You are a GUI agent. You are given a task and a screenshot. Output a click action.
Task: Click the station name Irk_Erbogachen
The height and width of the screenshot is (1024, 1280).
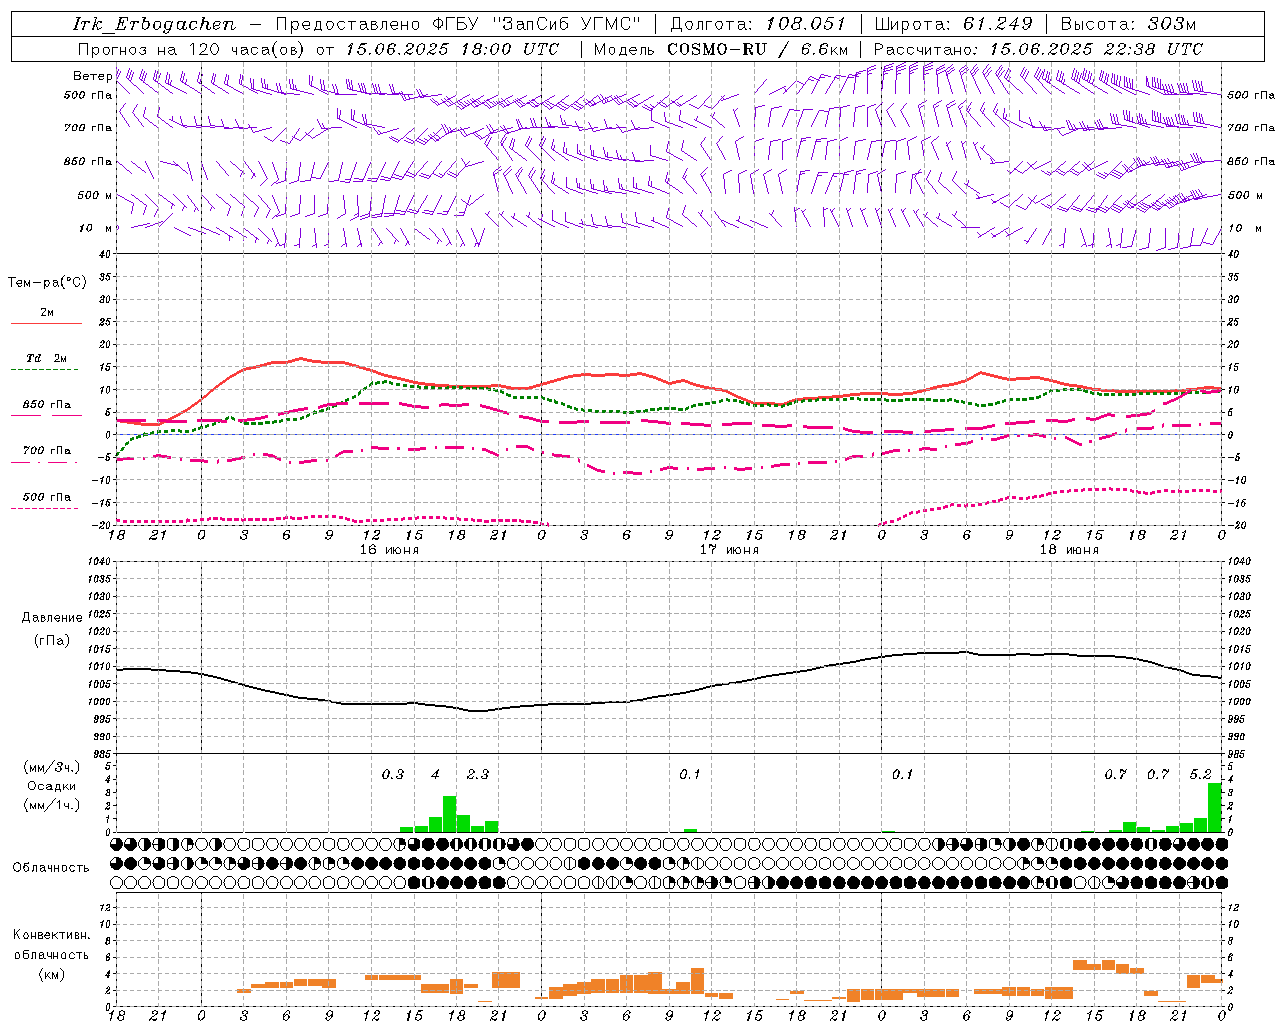[x=155, y=24]
